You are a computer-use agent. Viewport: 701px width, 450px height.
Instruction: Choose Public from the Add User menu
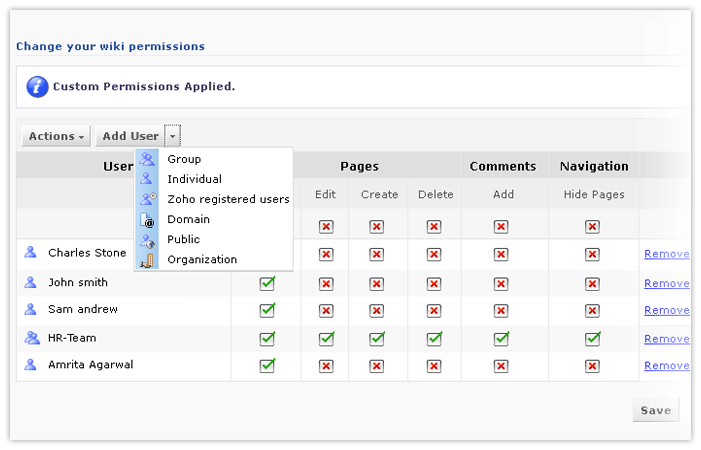click(214, 239)
